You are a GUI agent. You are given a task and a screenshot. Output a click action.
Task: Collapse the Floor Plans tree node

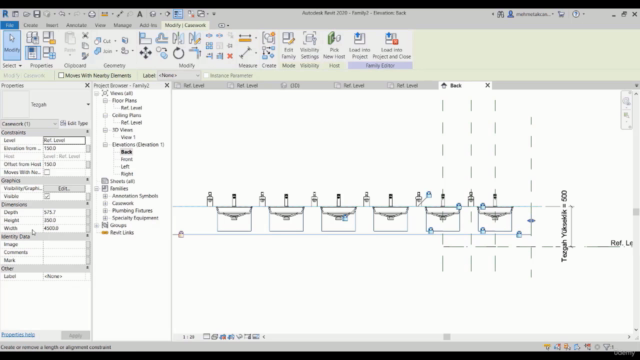pos(105,100)
